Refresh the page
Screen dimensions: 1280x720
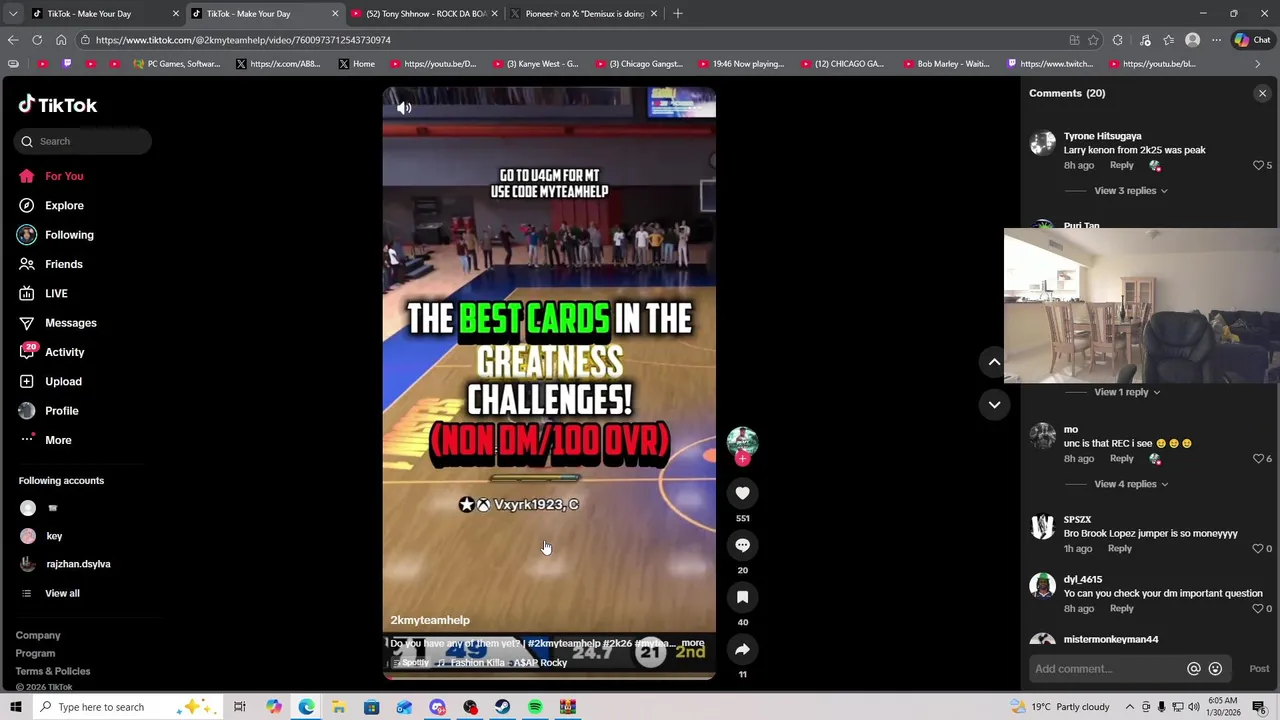(37, 40)
